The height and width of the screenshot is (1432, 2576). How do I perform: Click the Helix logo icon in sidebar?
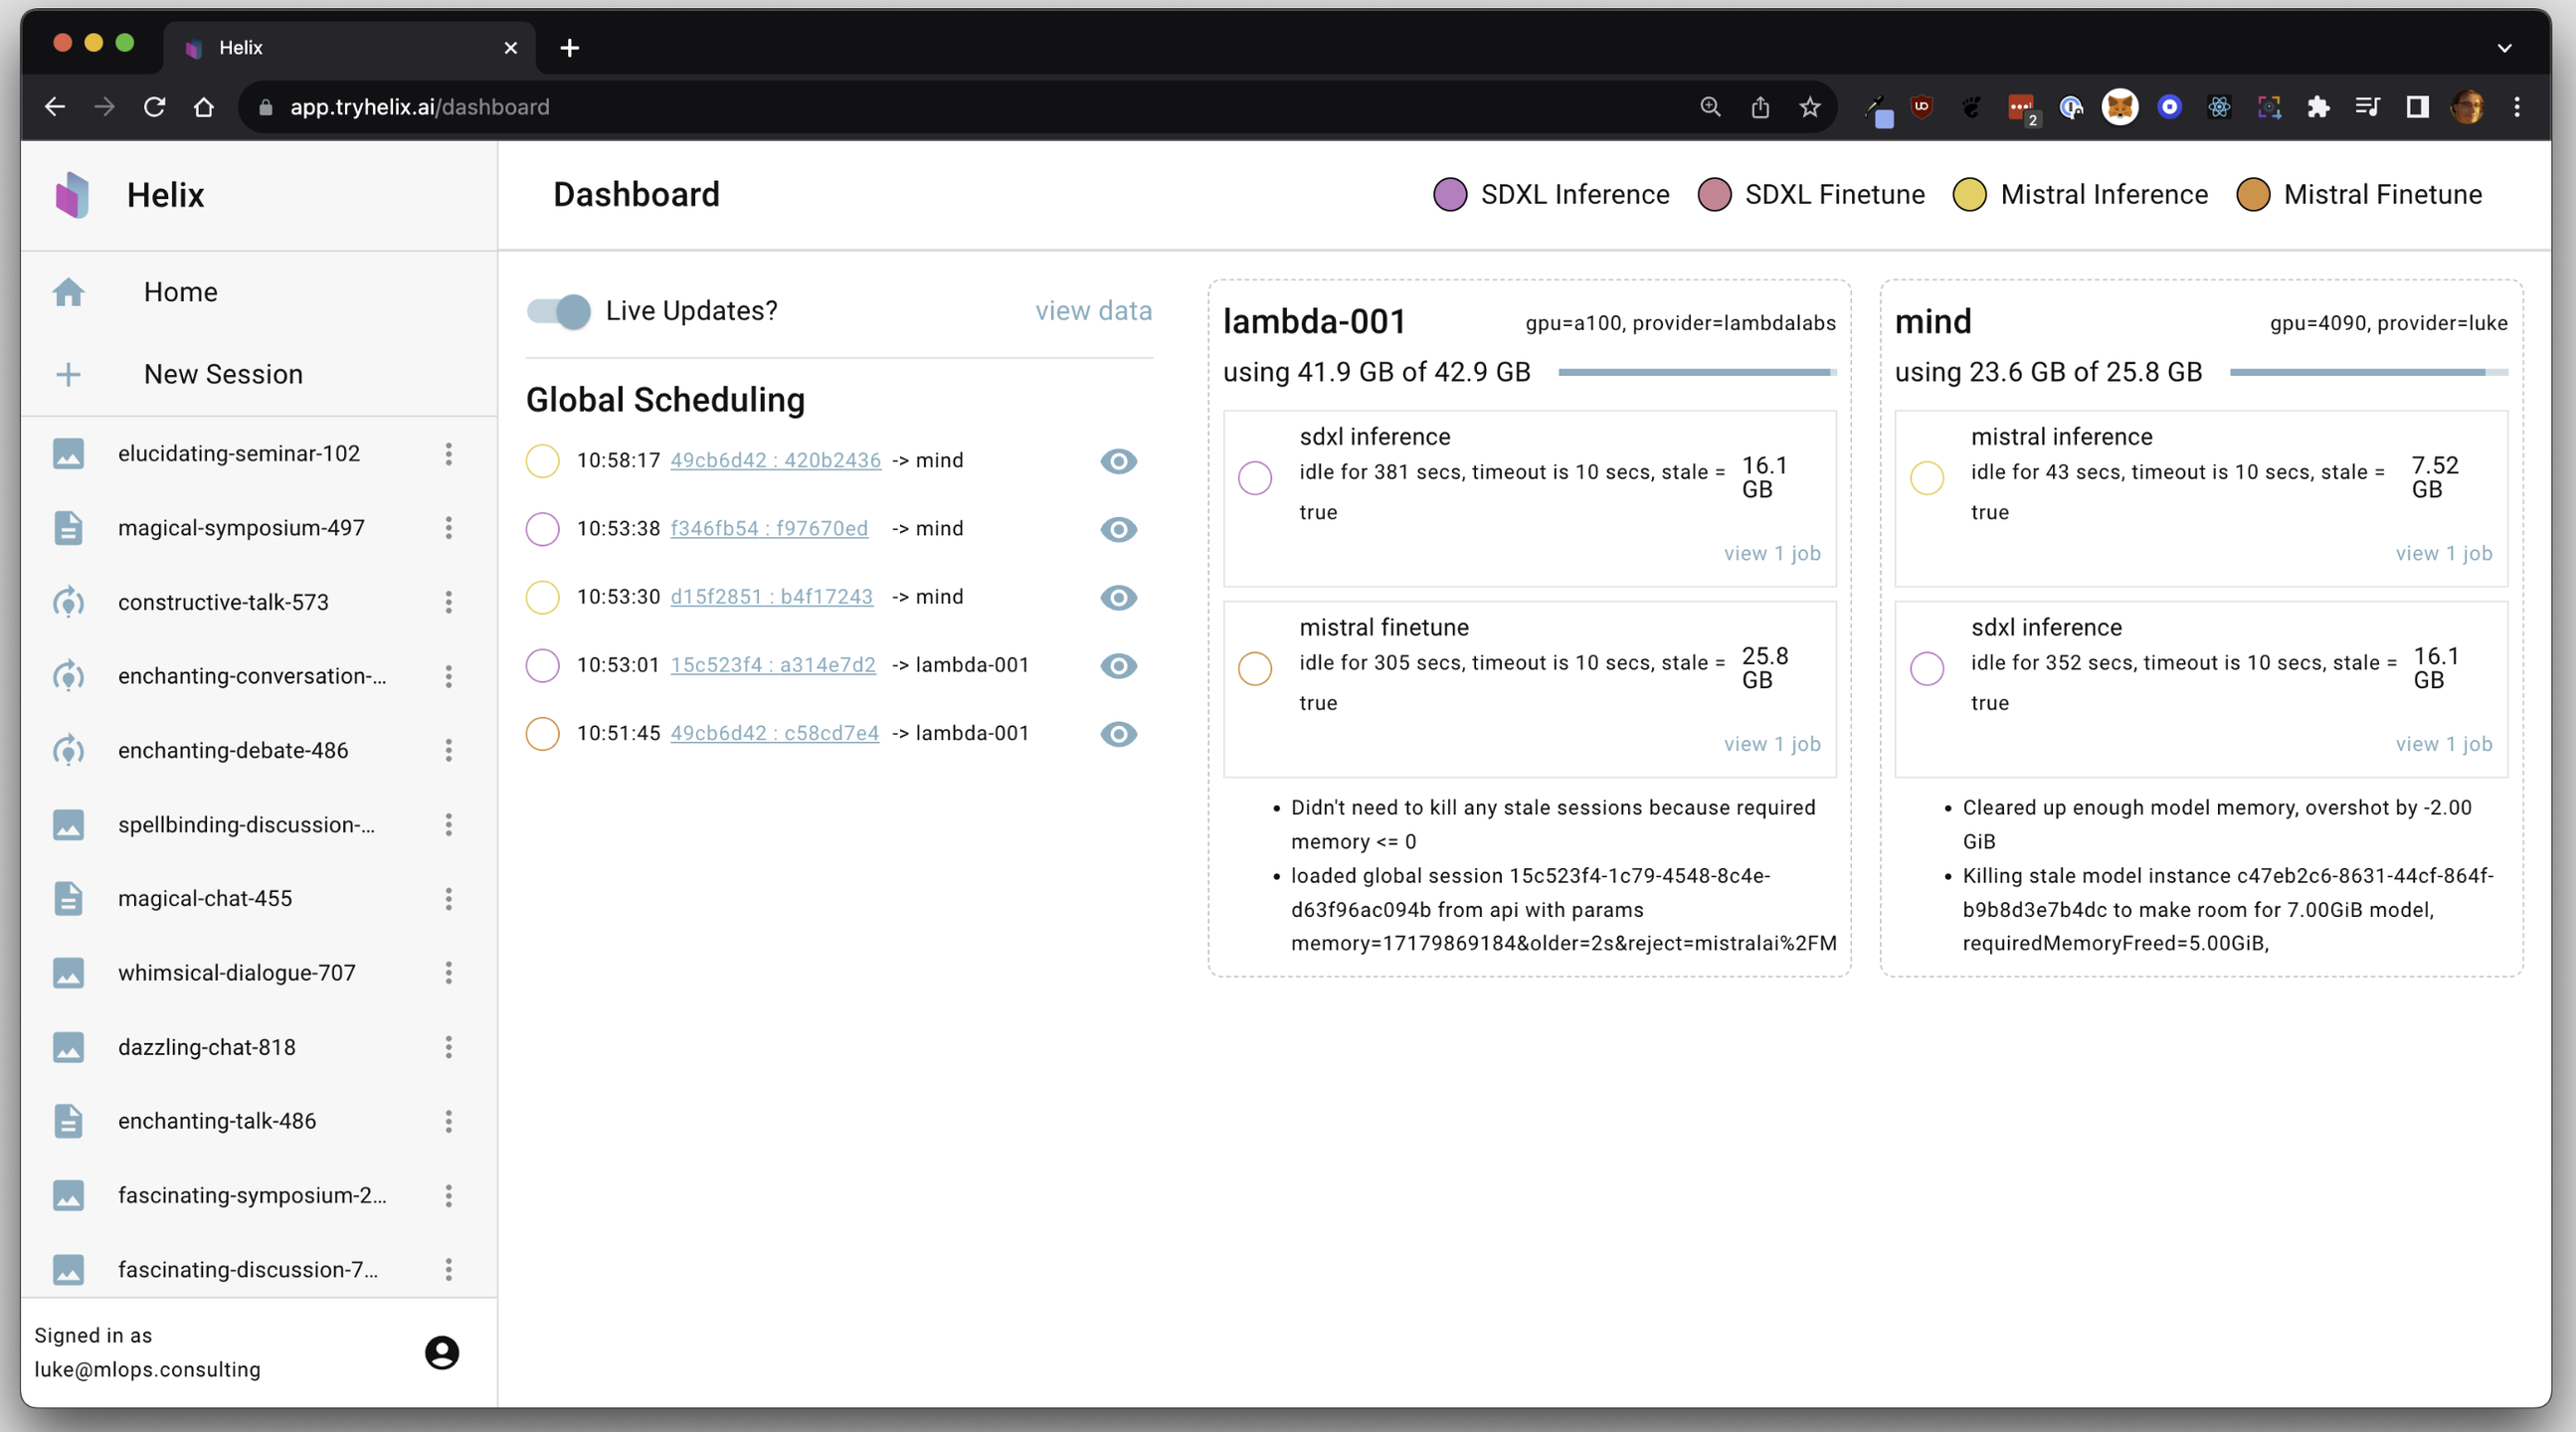pos(72,194)
